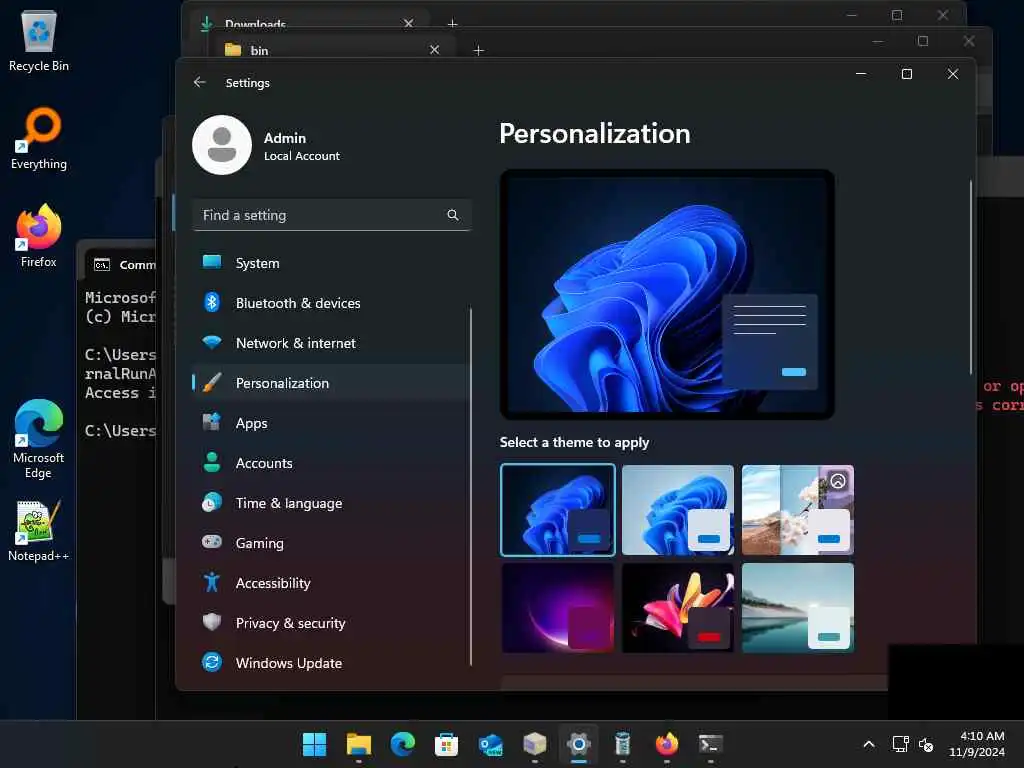The width and height of the screenshot is (1024, 768).
Task: Click the search magnifier in Find a setting
Action: (x=453, y=215)
